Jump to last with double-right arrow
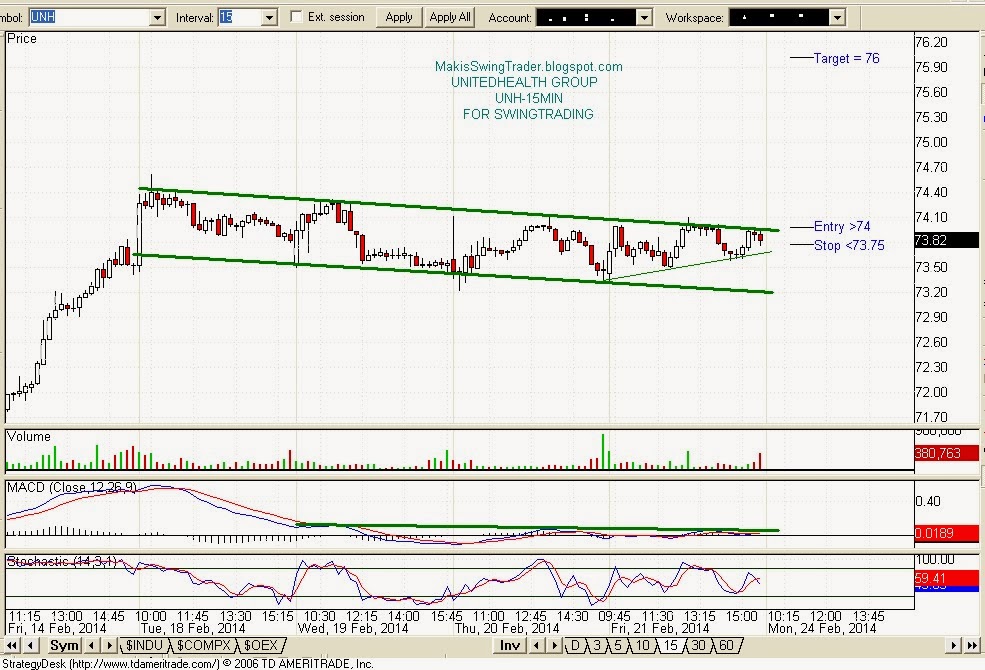 [972, 645]
